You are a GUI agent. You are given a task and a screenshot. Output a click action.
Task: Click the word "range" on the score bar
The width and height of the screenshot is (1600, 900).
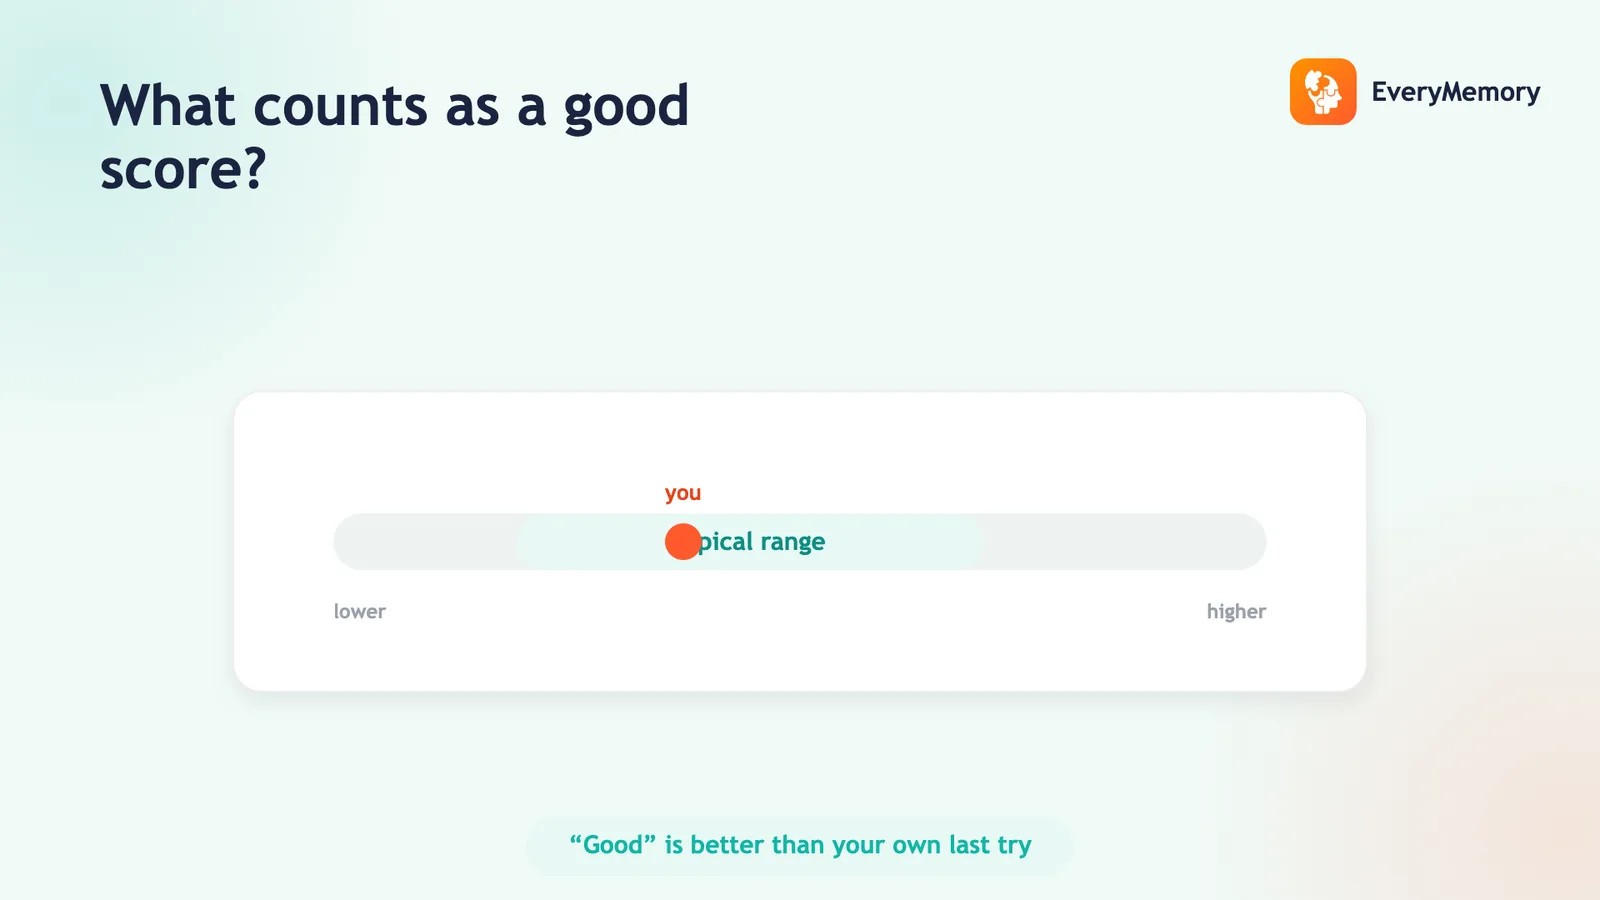click(793, 543)
